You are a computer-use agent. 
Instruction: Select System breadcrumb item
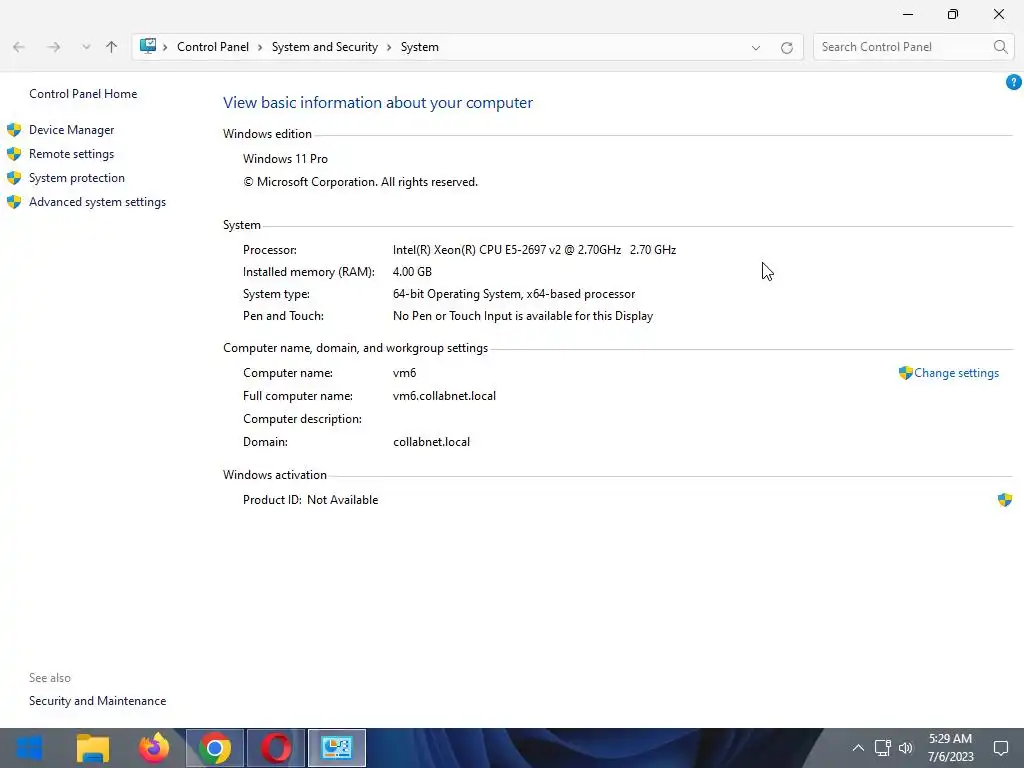click(419, 47)
